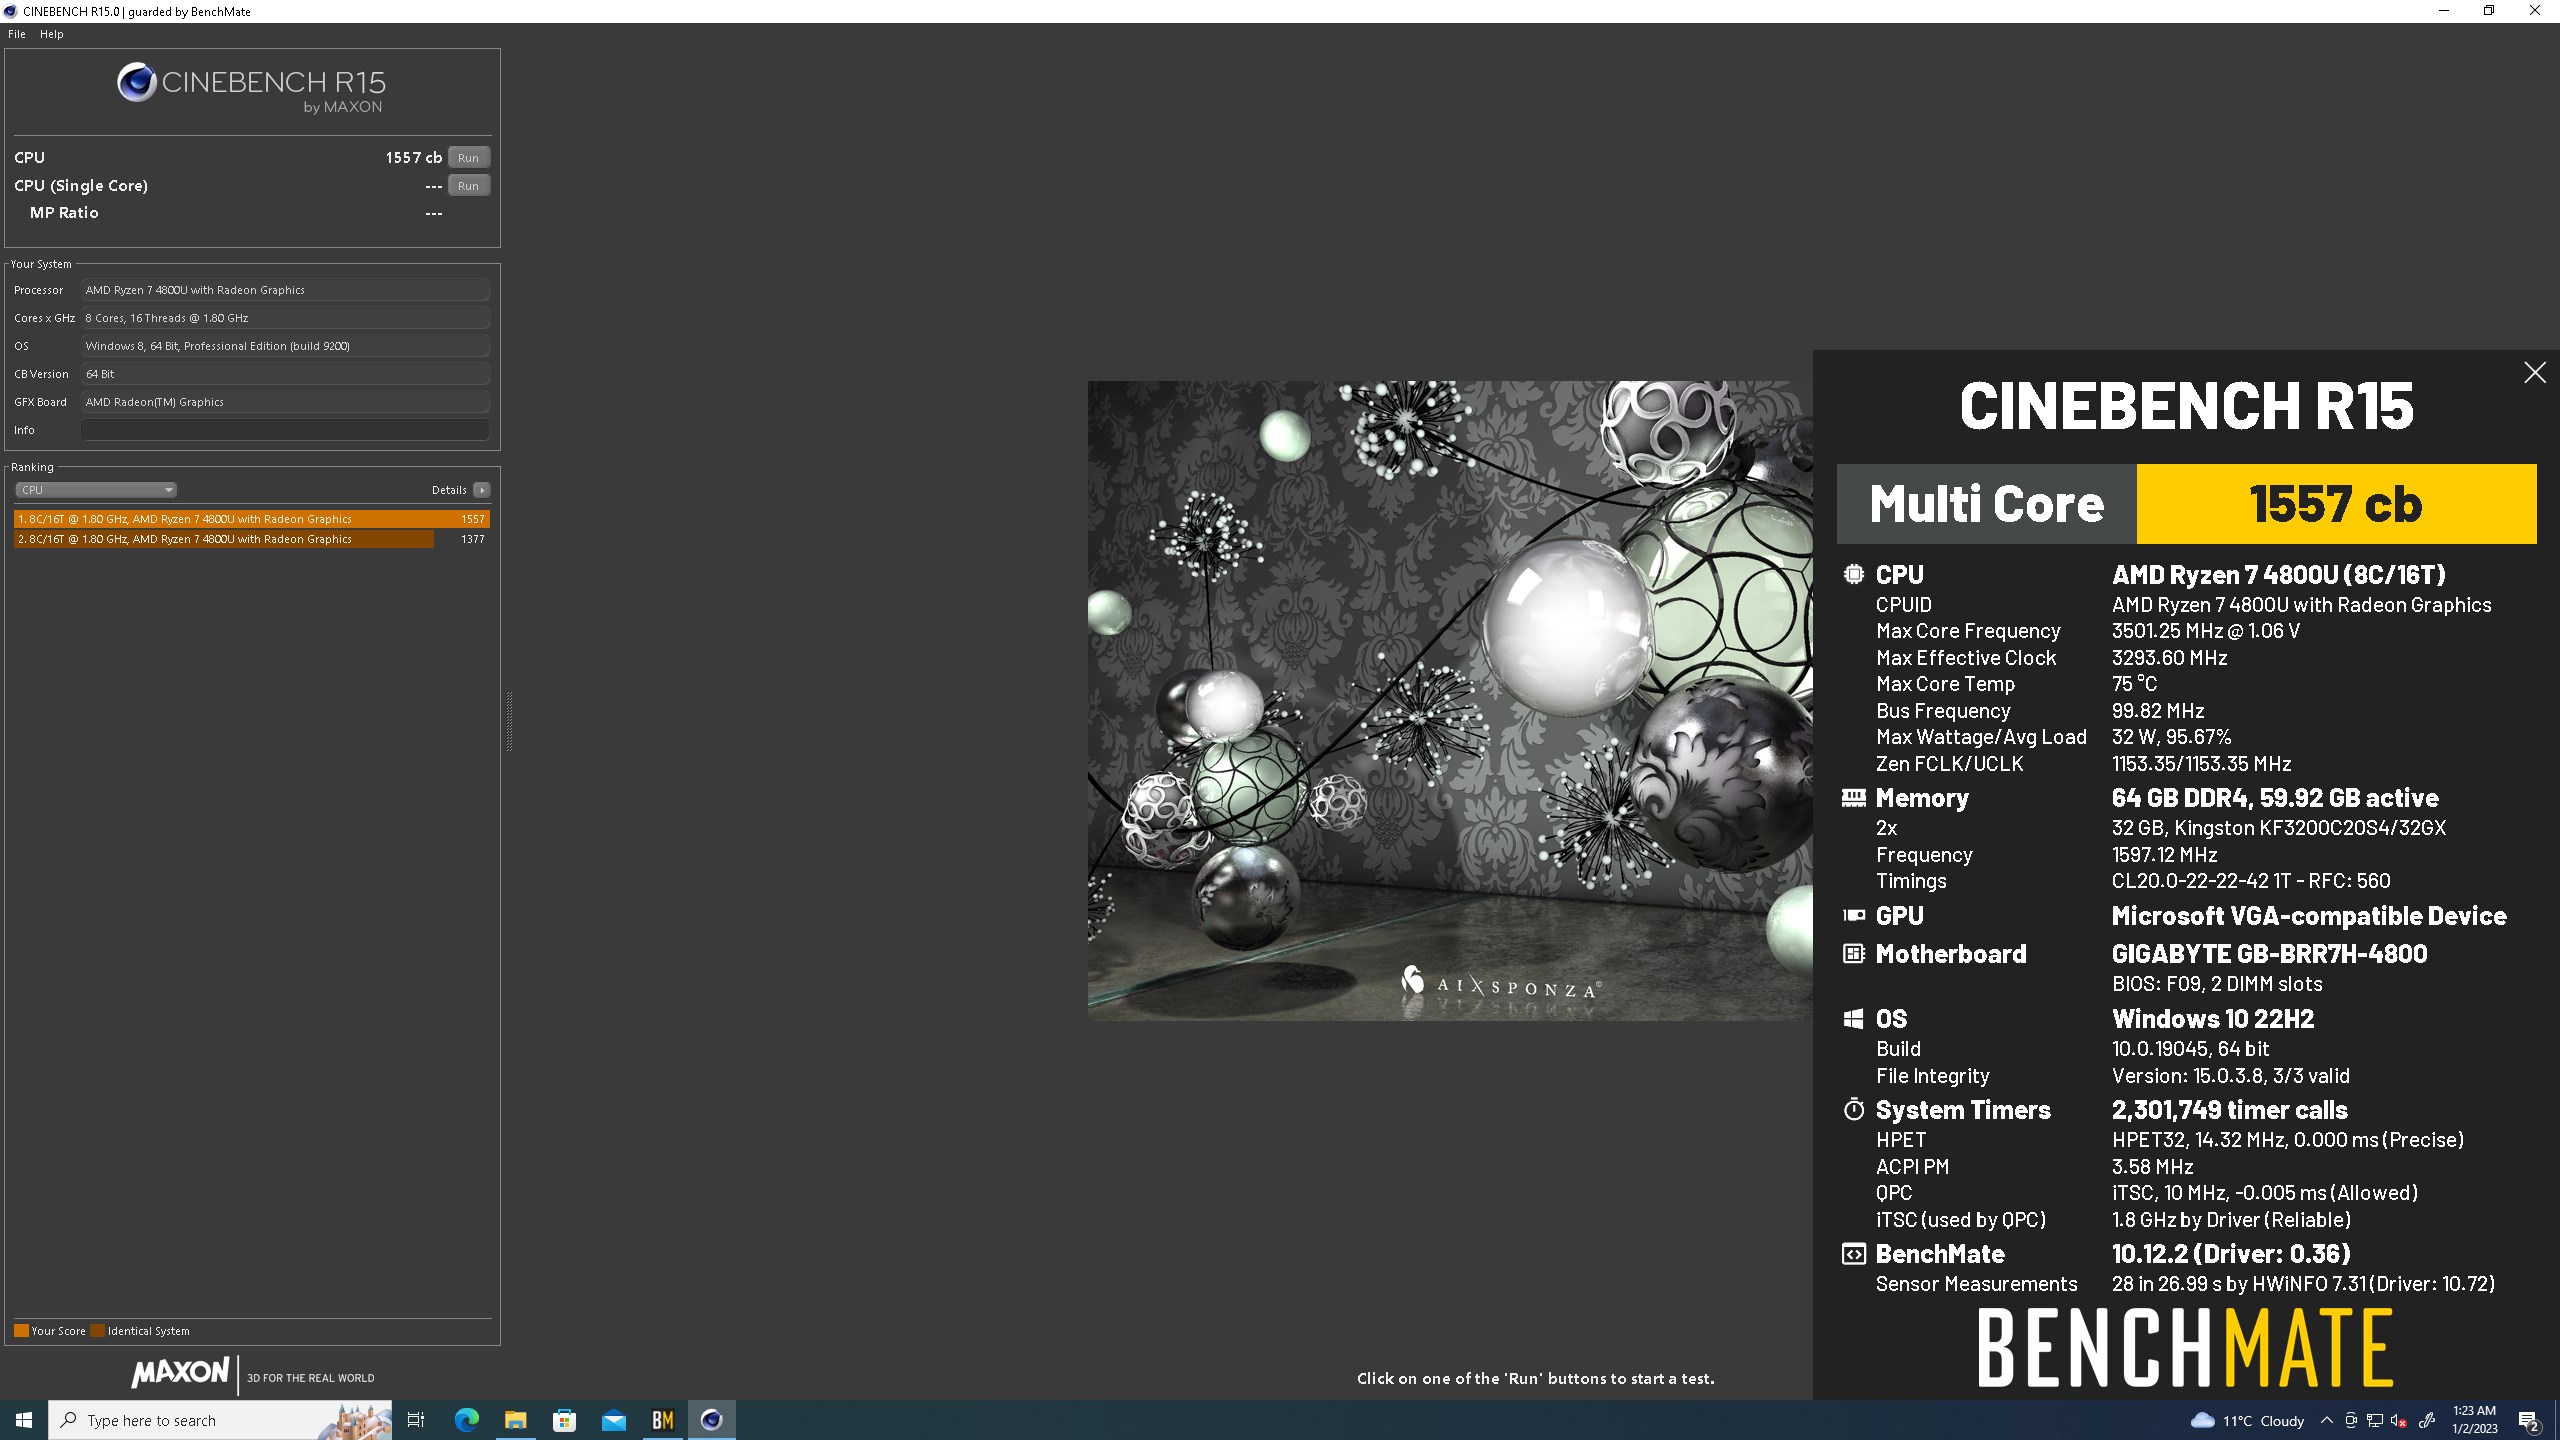The image size is (2560, 1440).
Task: Click the Cinebench R15 sphere logo
Action: [137, 82]
